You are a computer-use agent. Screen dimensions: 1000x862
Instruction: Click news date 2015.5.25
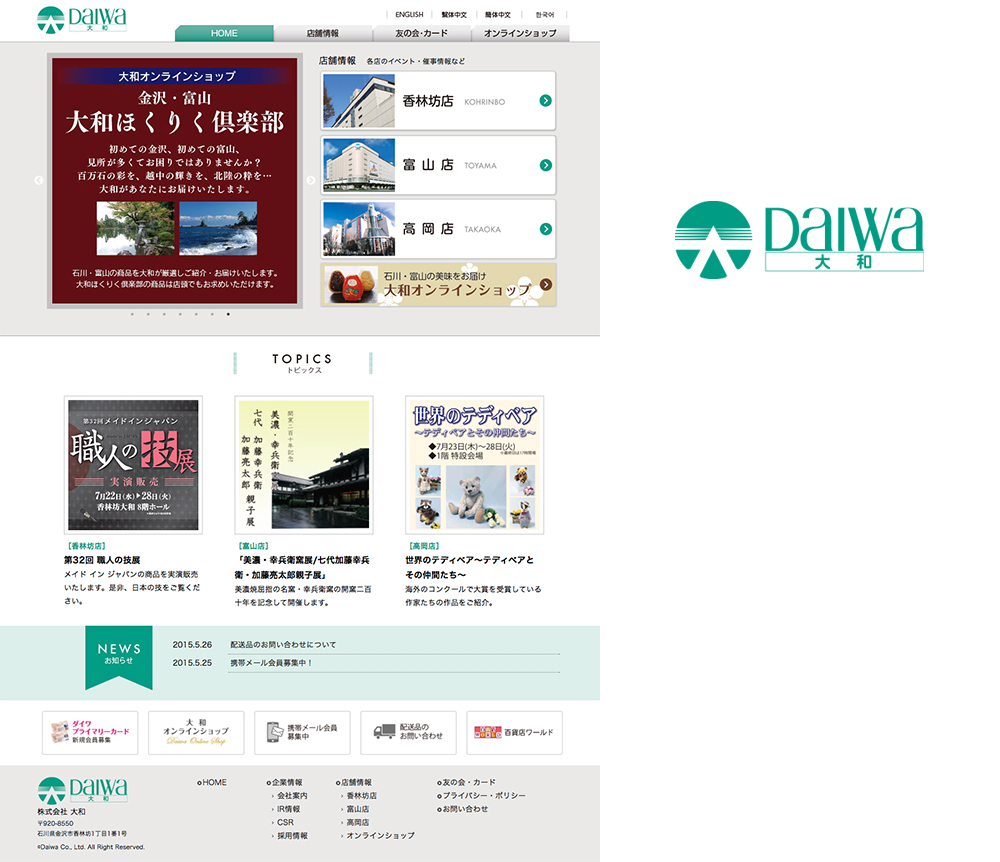tap(192, 663)
